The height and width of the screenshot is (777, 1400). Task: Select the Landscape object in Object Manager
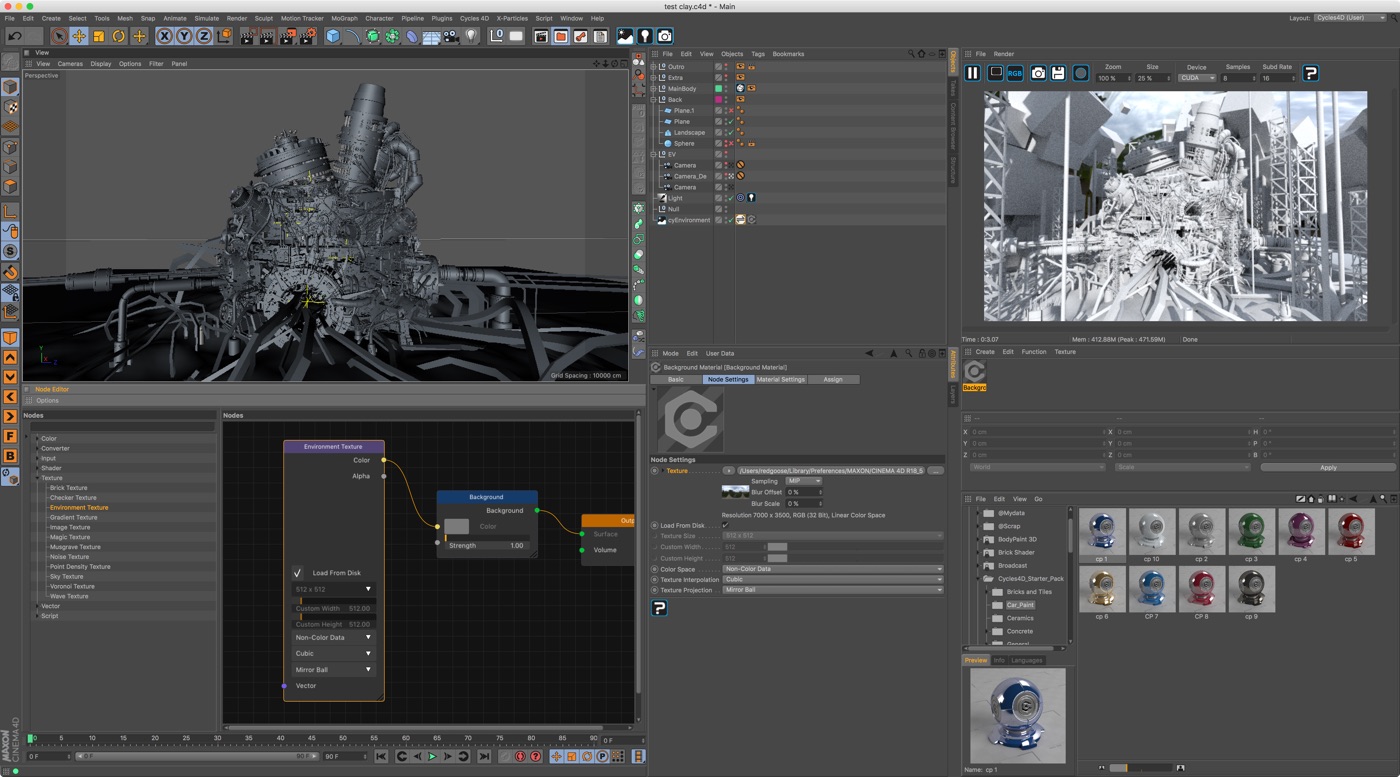point(689,133)
